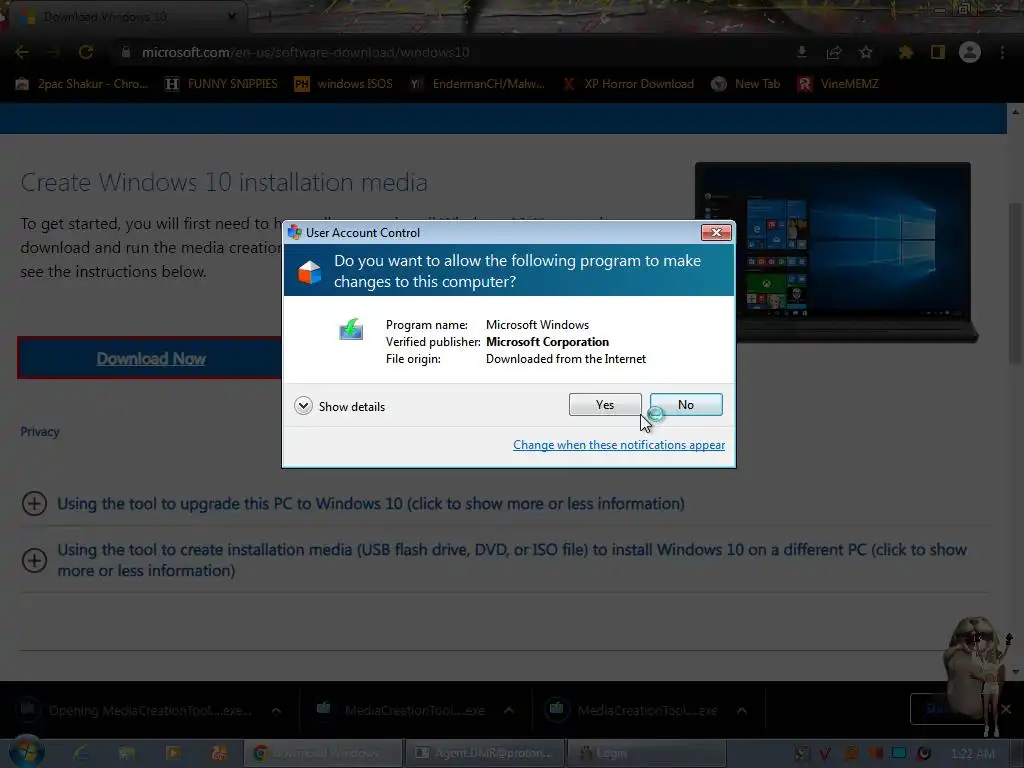Open the Windows Start orb

pos(26,753)
